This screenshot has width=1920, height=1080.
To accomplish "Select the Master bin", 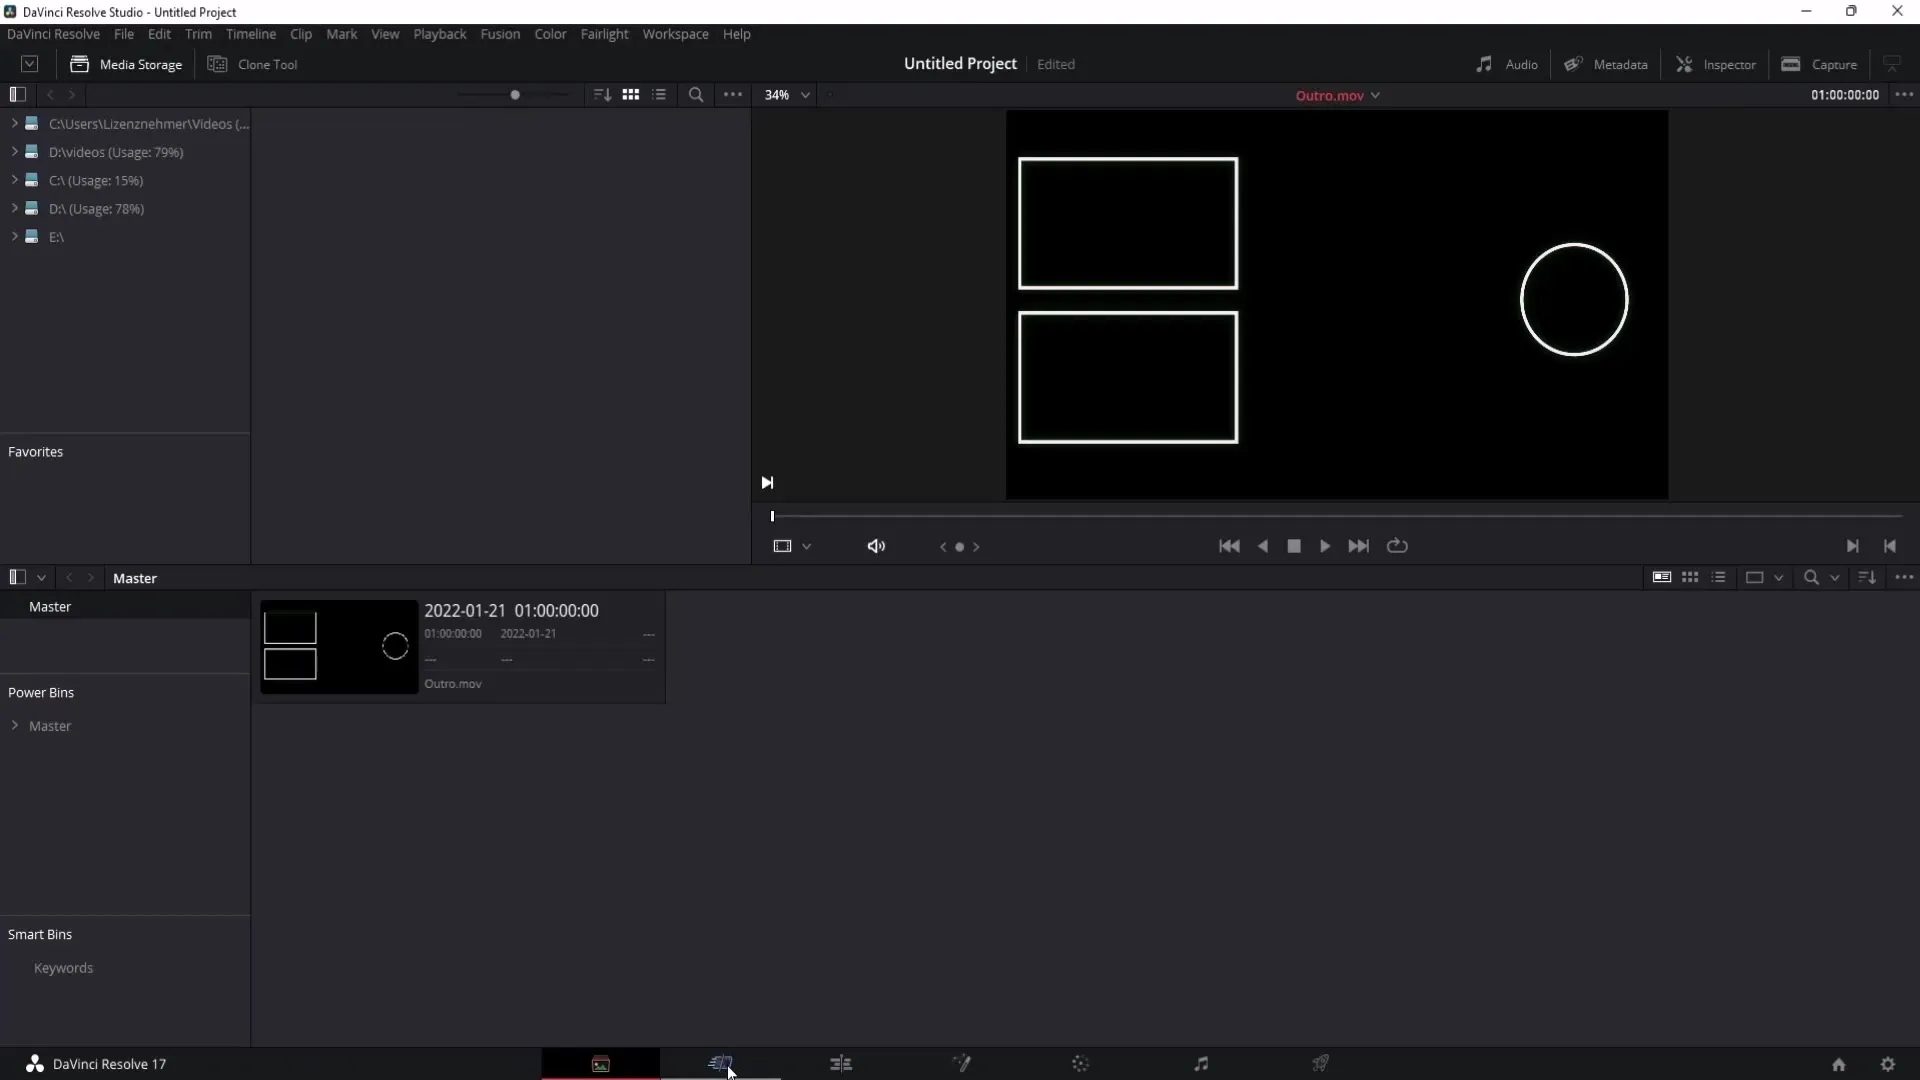I will coord(125,607).
